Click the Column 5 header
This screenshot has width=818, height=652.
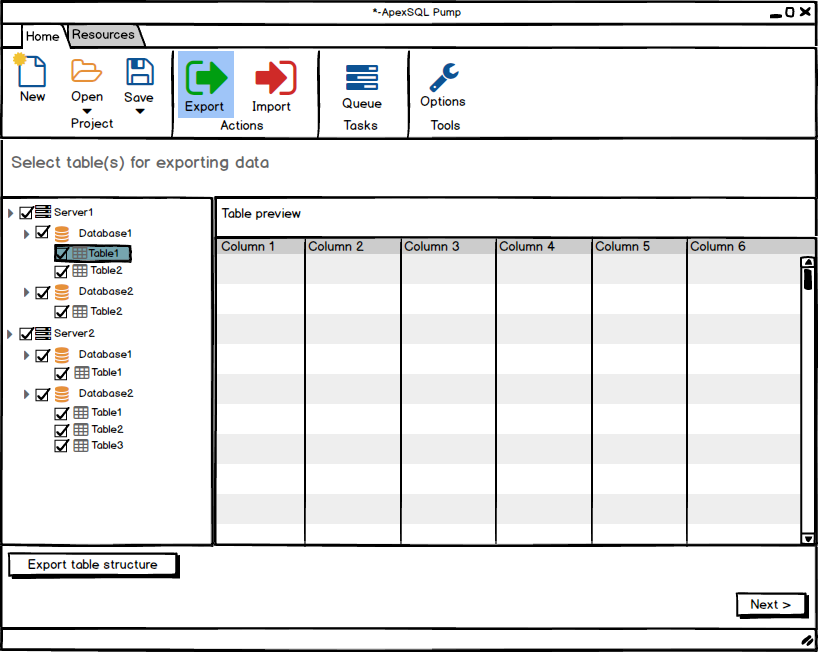(x=640, y=247)
